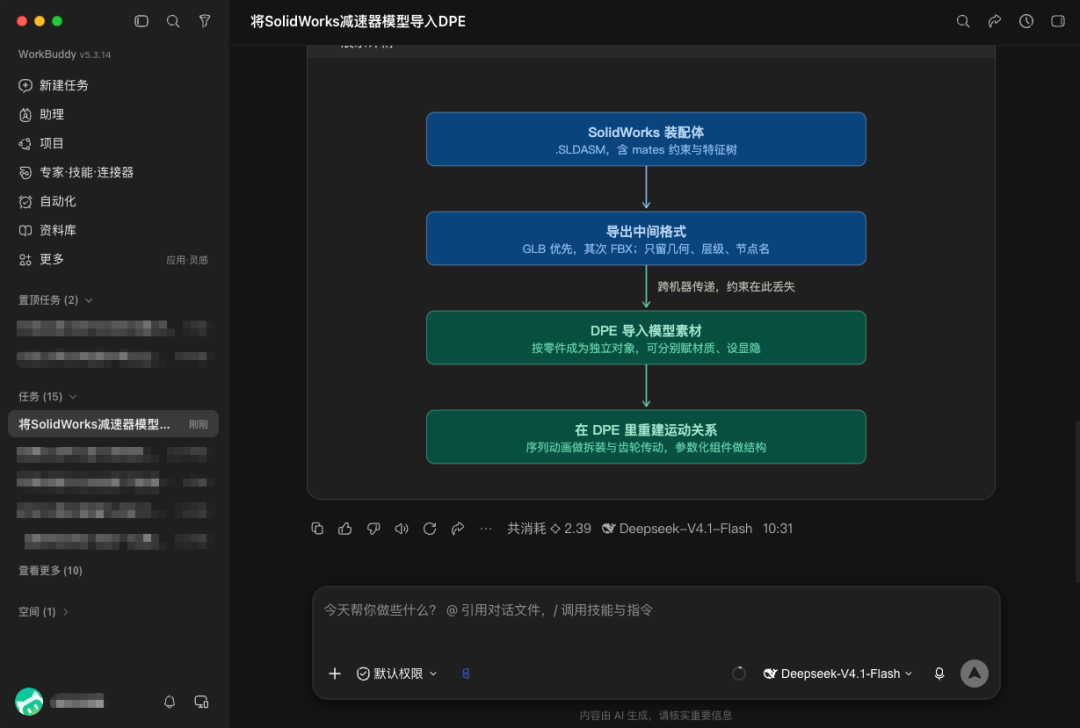Activate voice input microphone
The image size is (1080, 728).
click(939, 674)
